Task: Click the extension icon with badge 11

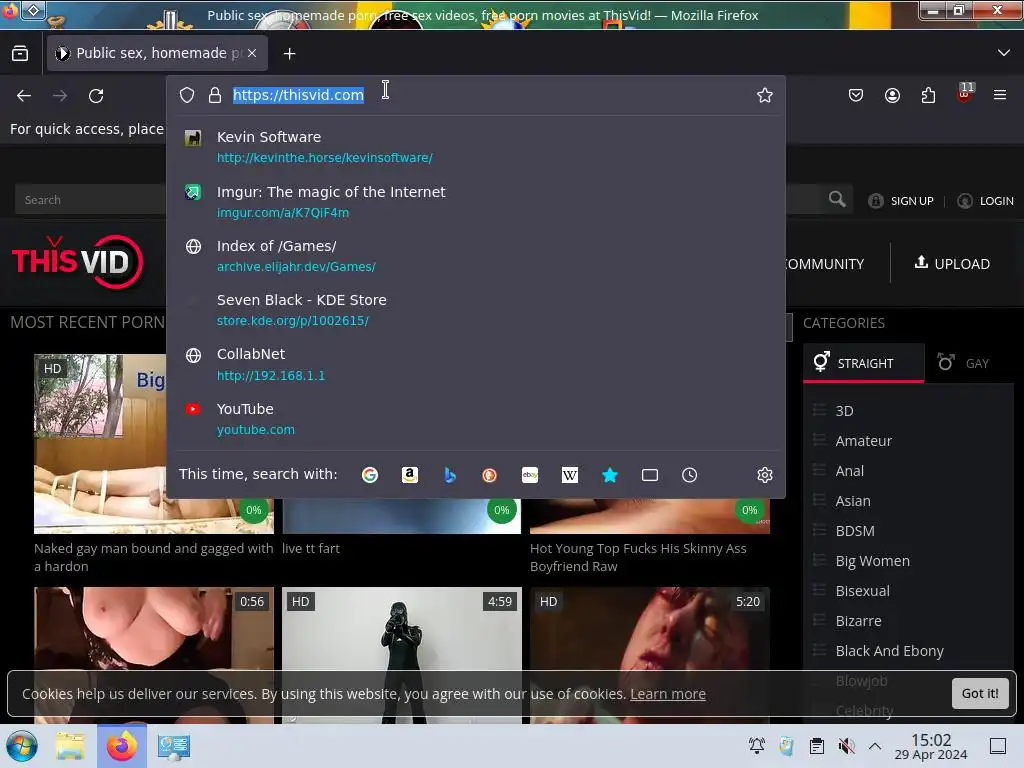Action: click(x=965, y=93)
